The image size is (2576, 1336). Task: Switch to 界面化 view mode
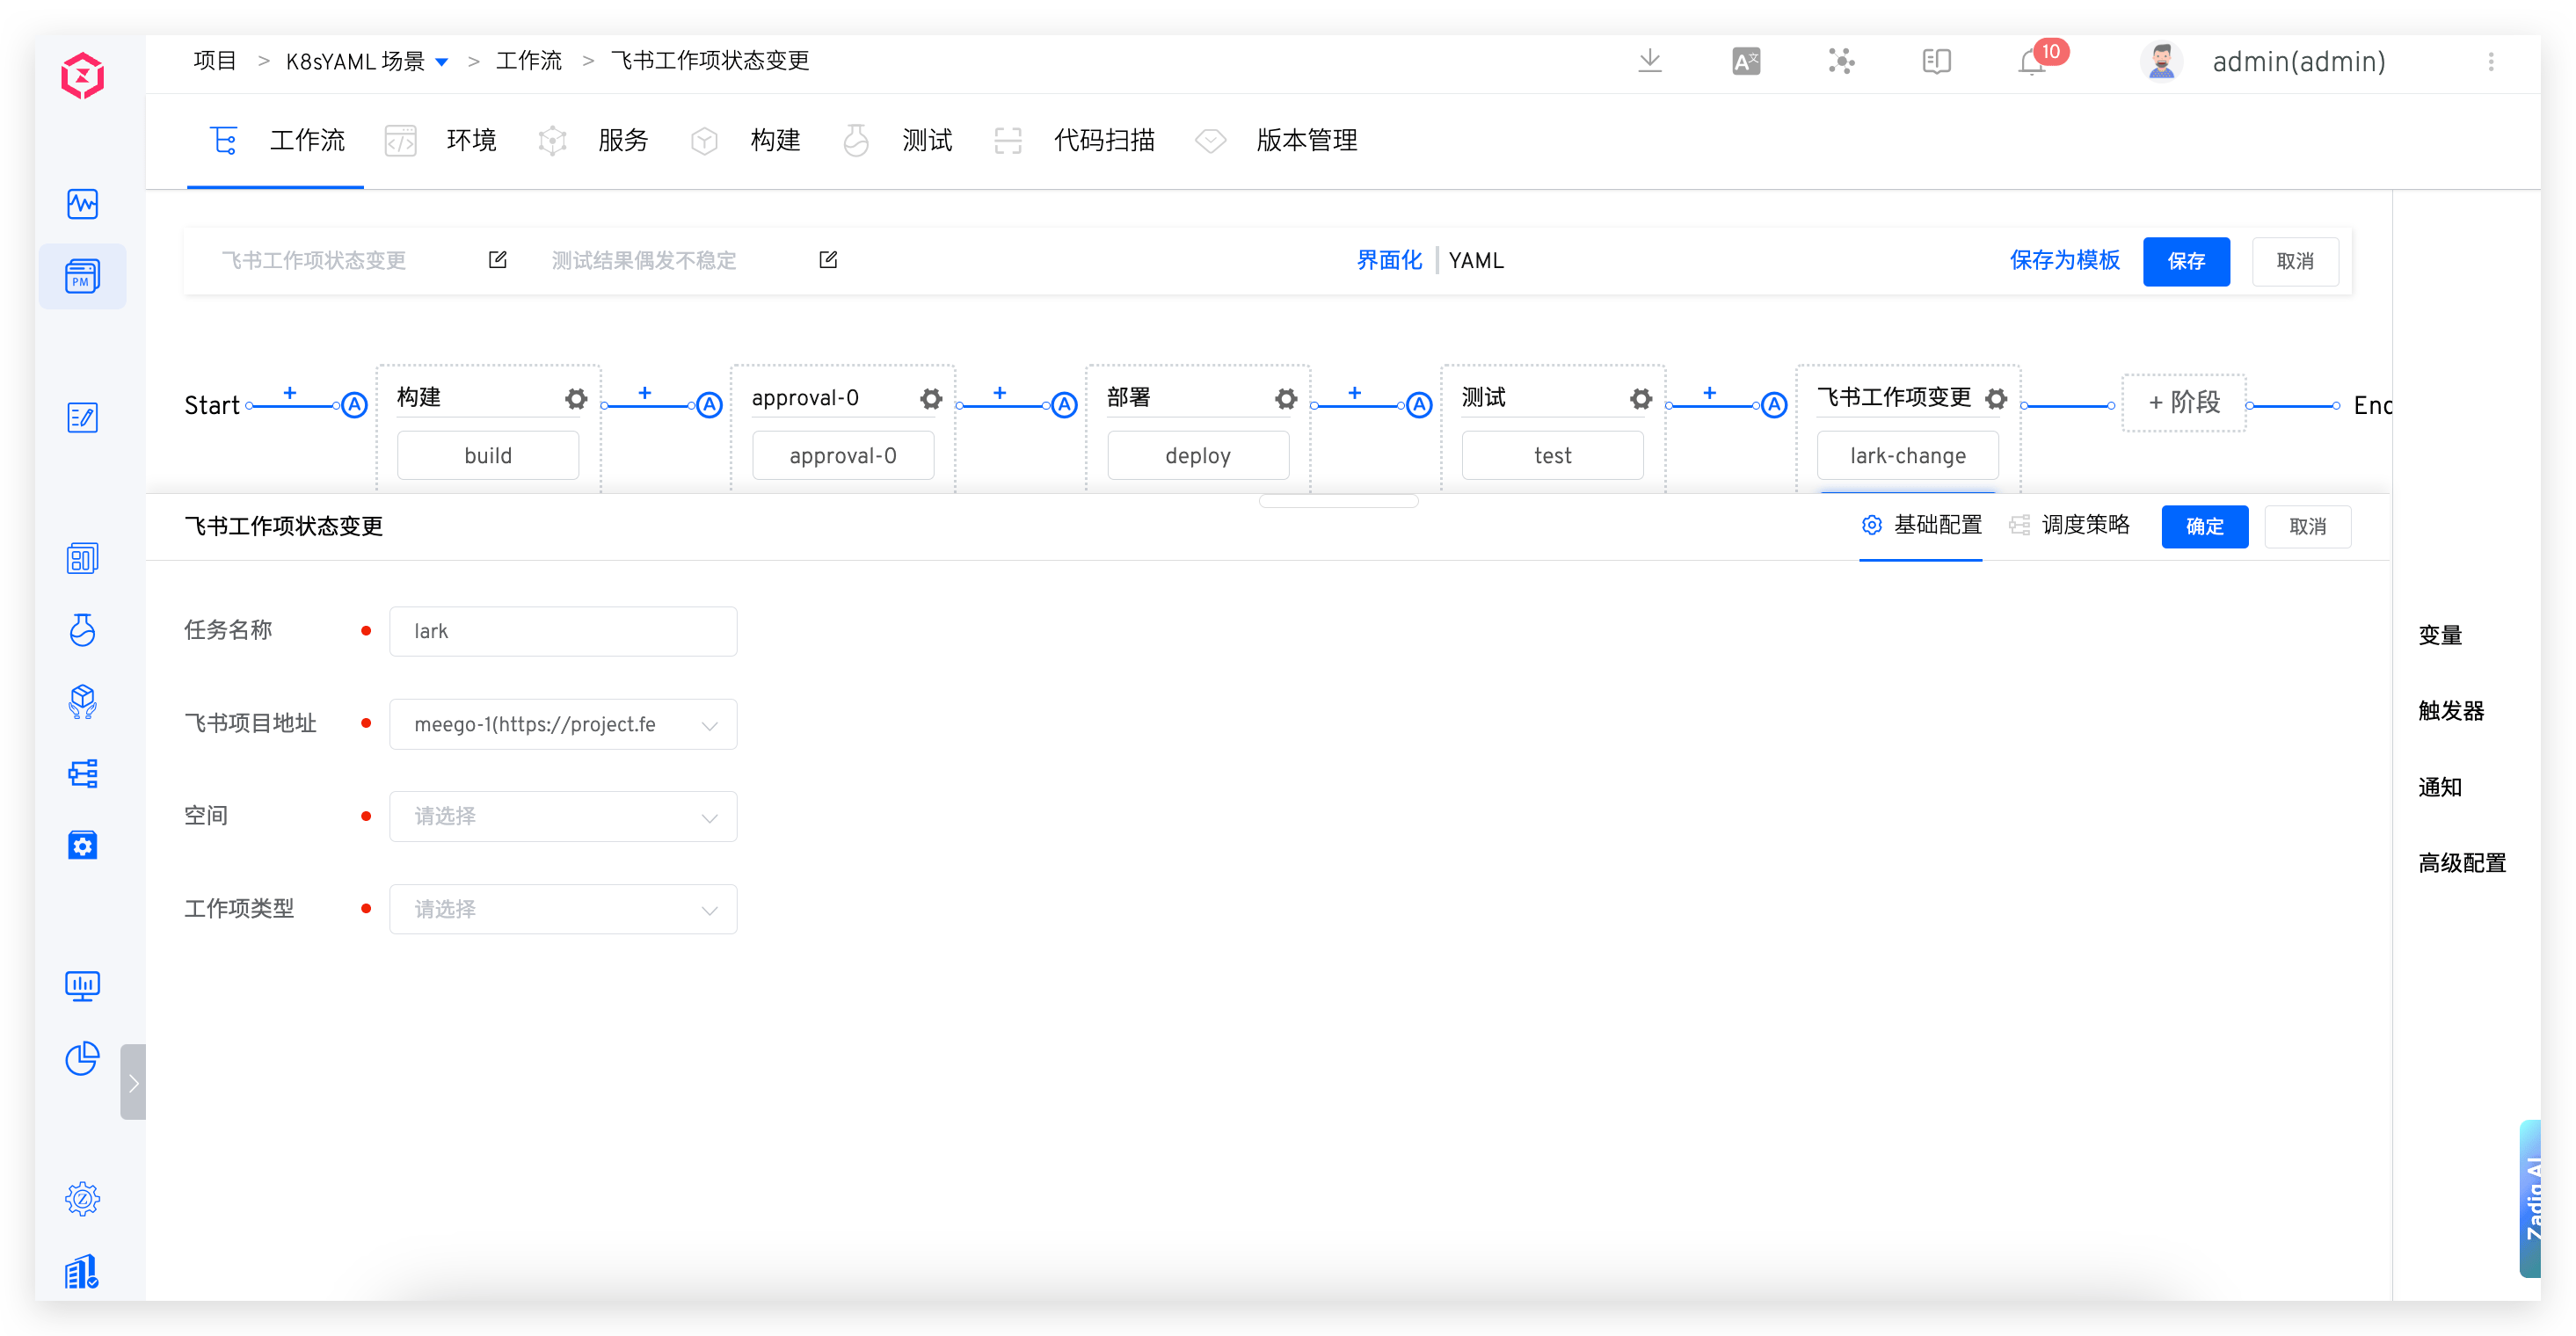pyautogui.click(x=1389, y=260)
